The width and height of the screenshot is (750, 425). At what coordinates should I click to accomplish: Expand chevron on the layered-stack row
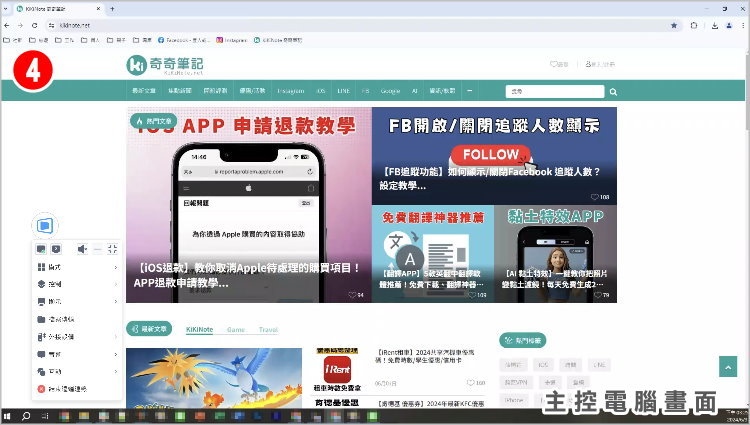(116, 284)
